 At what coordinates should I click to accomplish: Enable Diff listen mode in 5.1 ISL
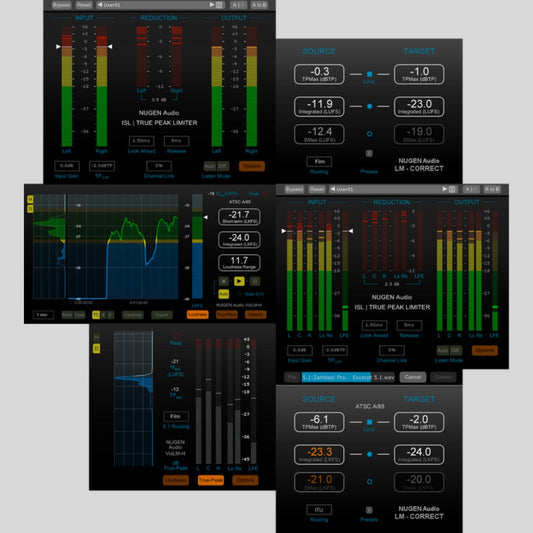click(x=455, y=350)
